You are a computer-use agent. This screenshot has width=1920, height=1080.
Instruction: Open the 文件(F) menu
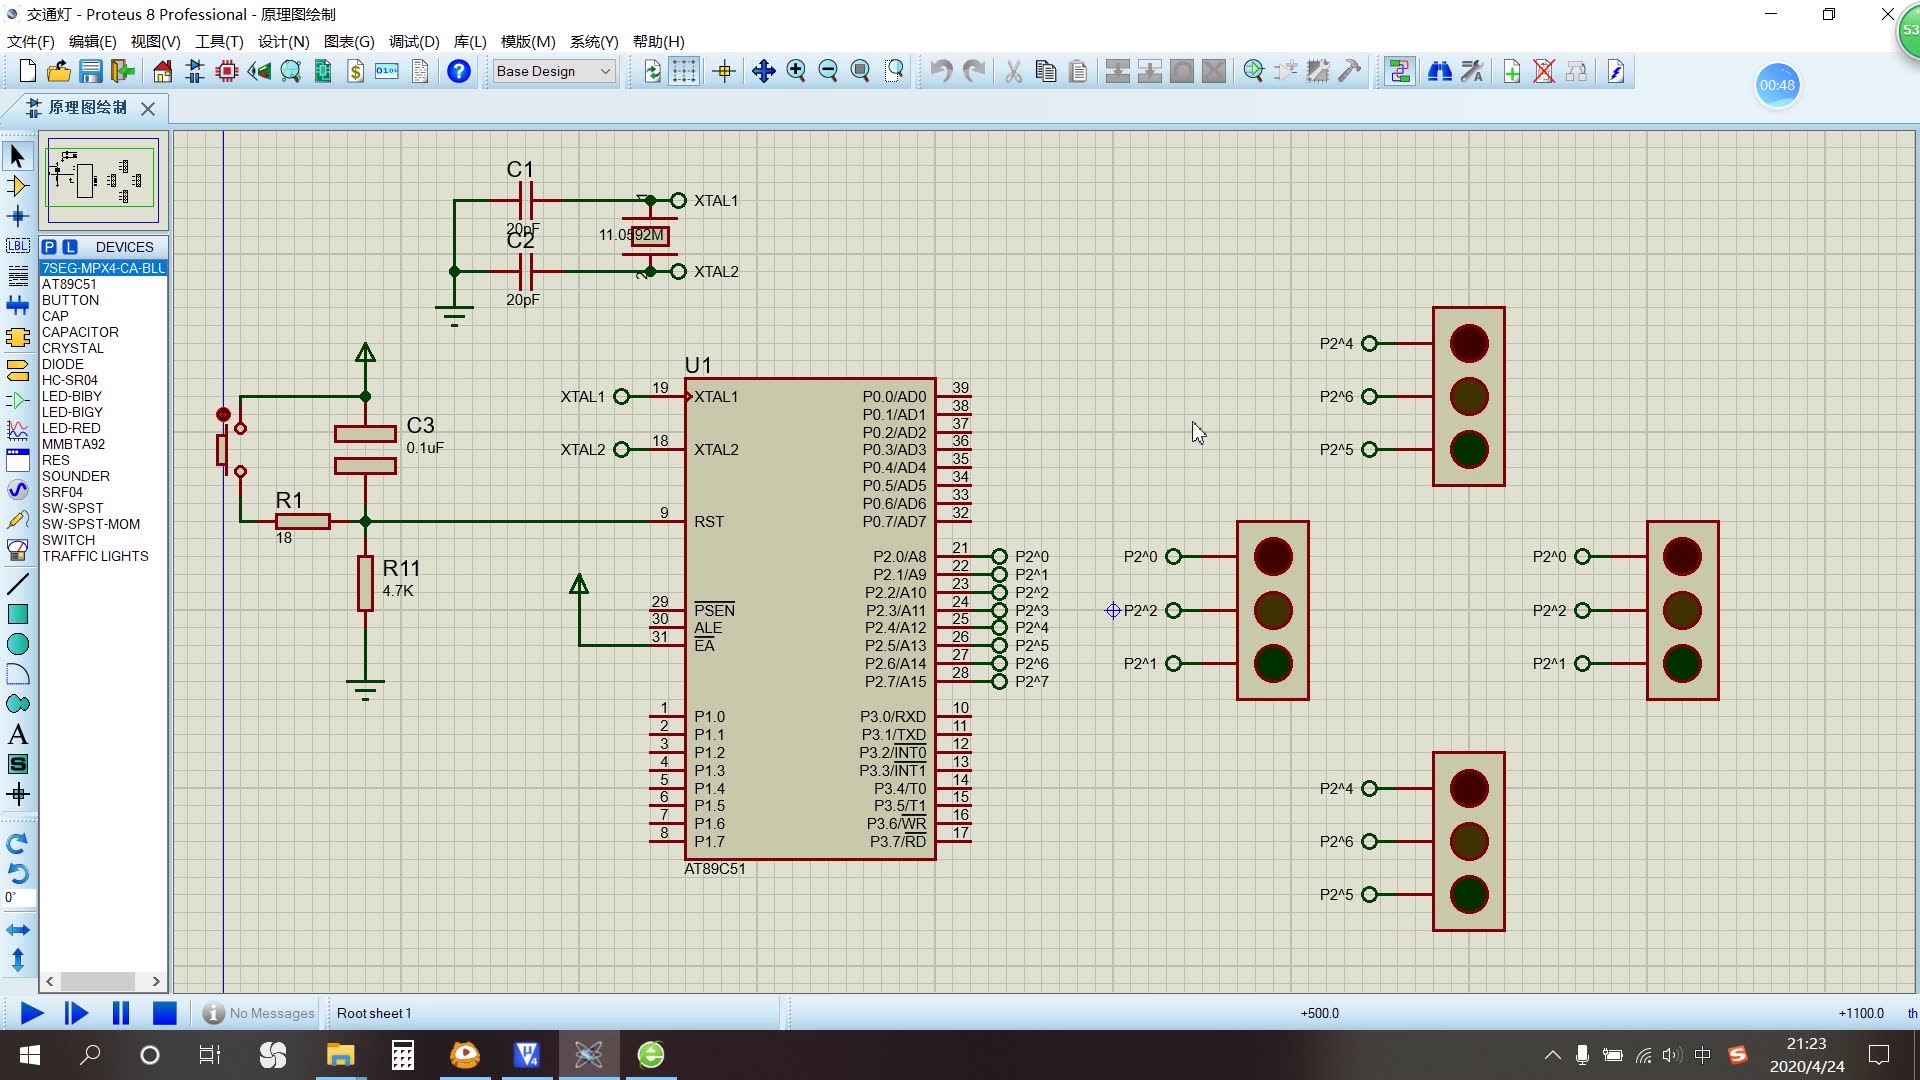[31, 41]
